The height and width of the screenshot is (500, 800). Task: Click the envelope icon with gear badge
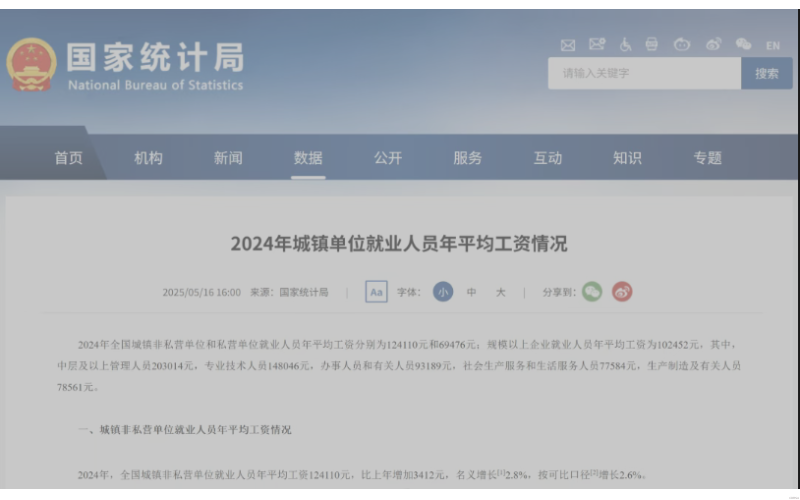597,44
